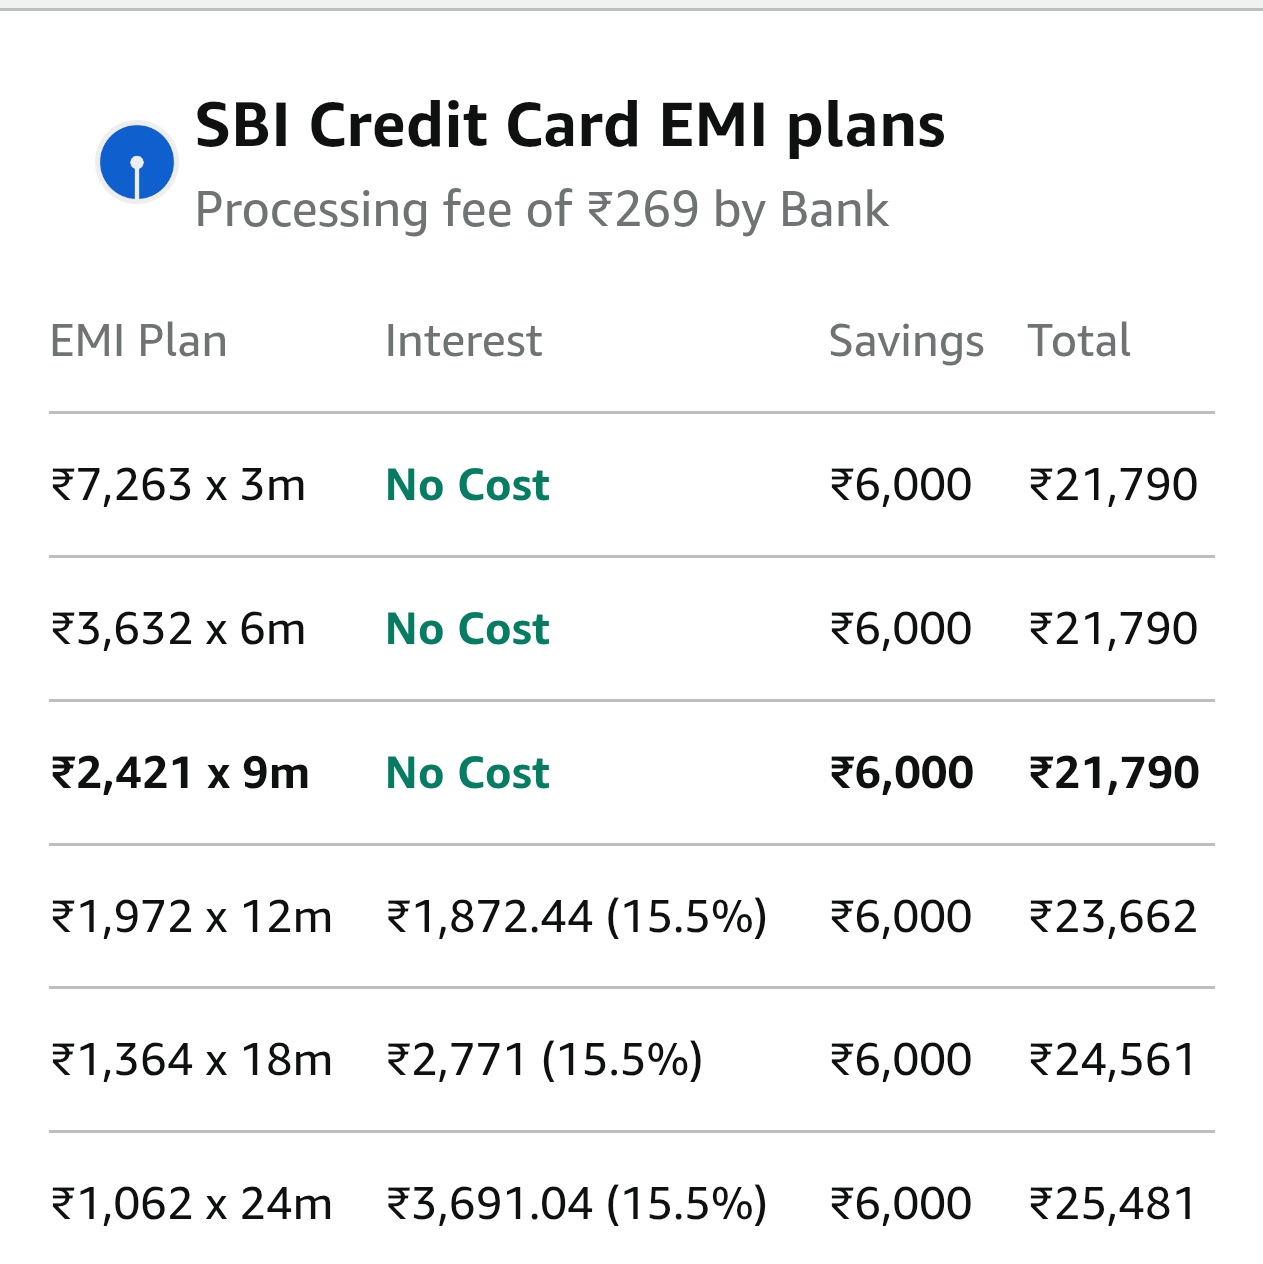Click the SBI bank logo icon
Screen dimensions: 1263x1264
click(137, 163)
